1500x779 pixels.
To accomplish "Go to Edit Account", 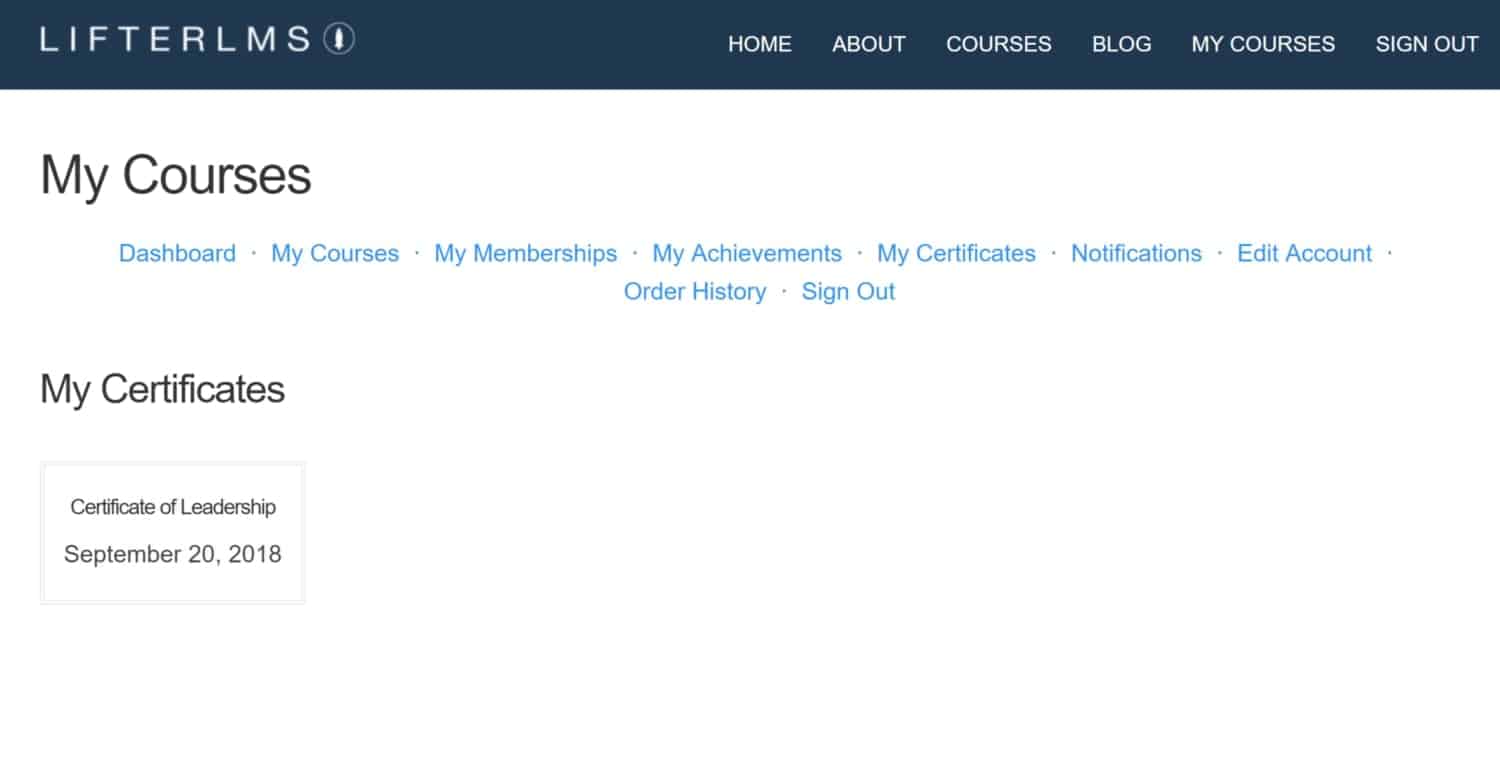I will pyautogui.click(x=1304, y=254).
